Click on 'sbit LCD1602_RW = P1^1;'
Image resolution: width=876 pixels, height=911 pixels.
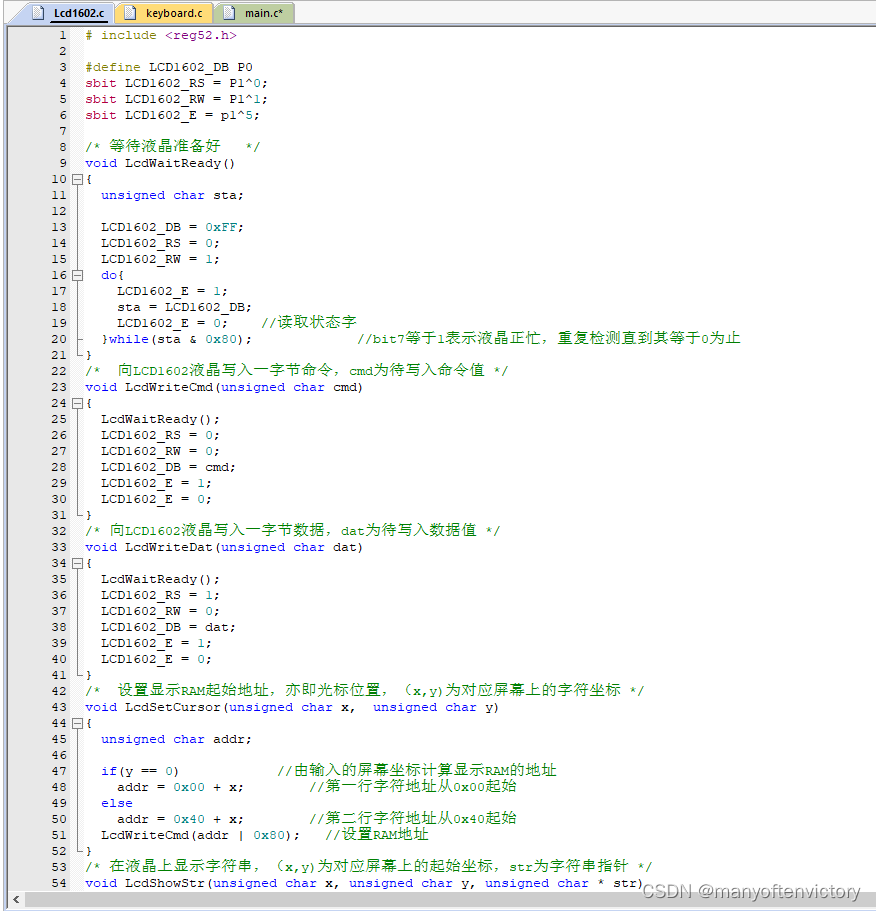(x=176, y=99)
